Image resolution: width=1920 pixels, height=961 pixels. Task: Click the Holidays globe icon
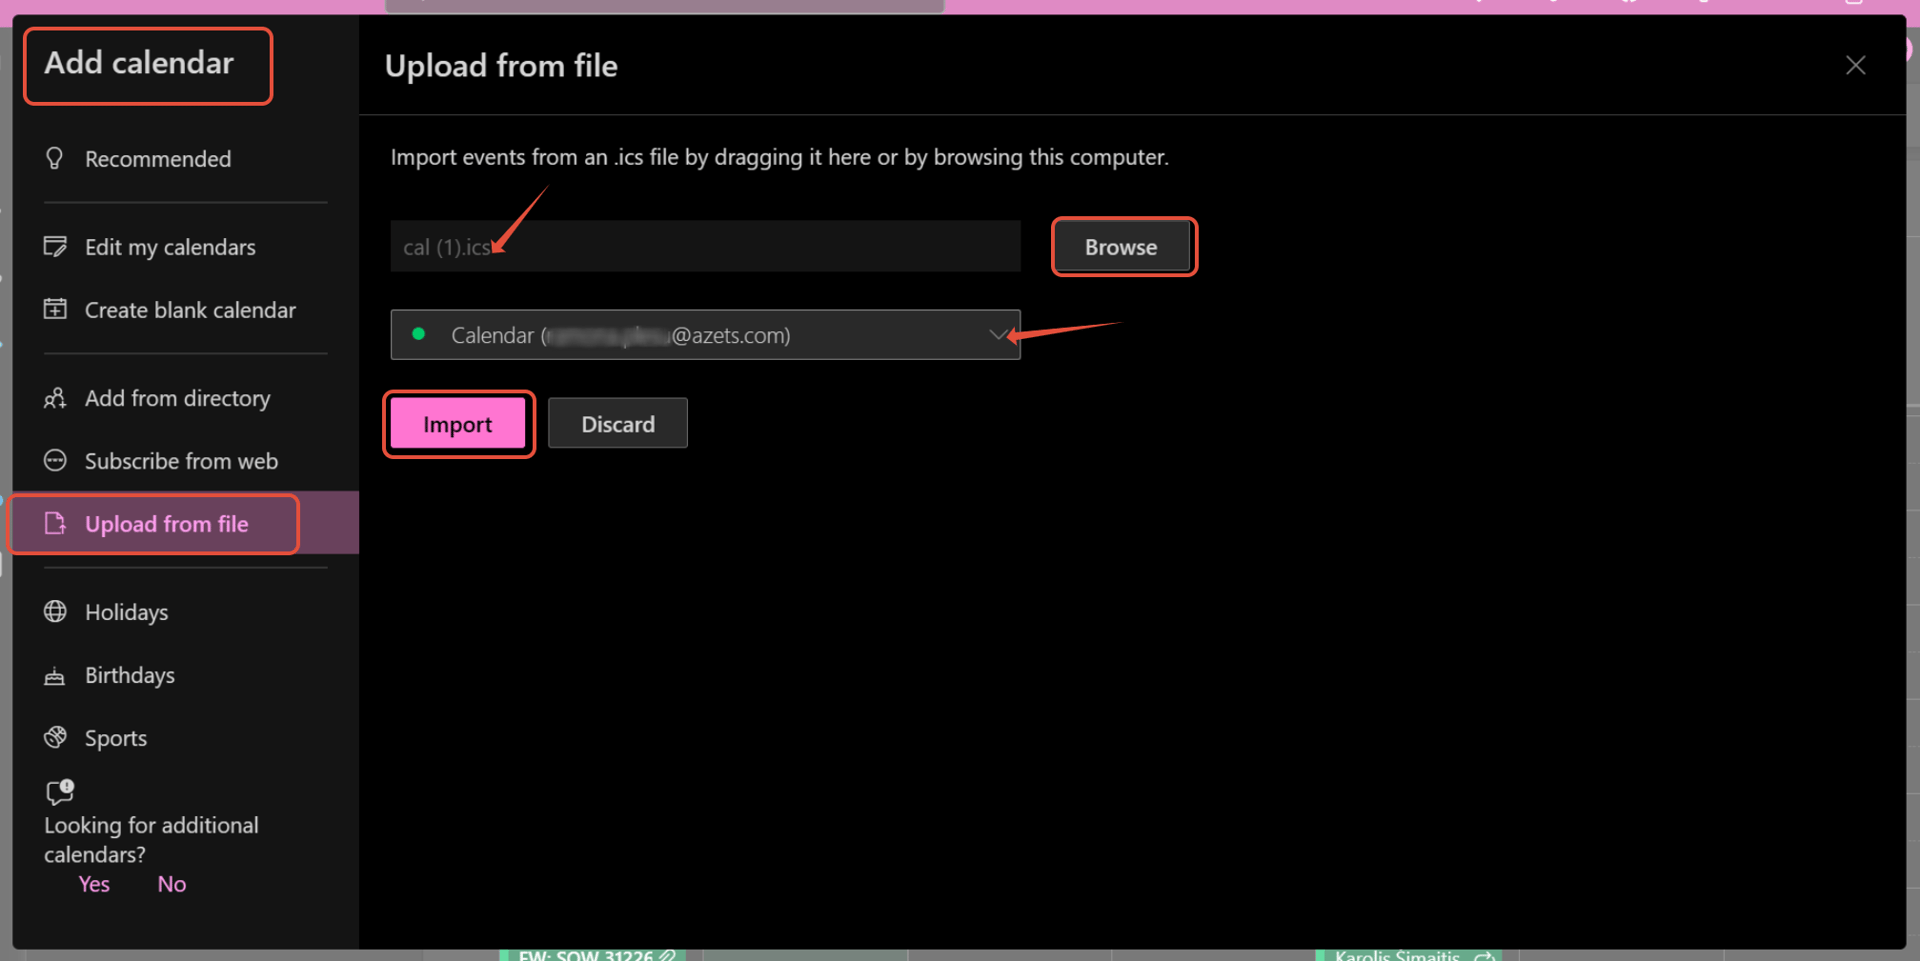(55, 611)
